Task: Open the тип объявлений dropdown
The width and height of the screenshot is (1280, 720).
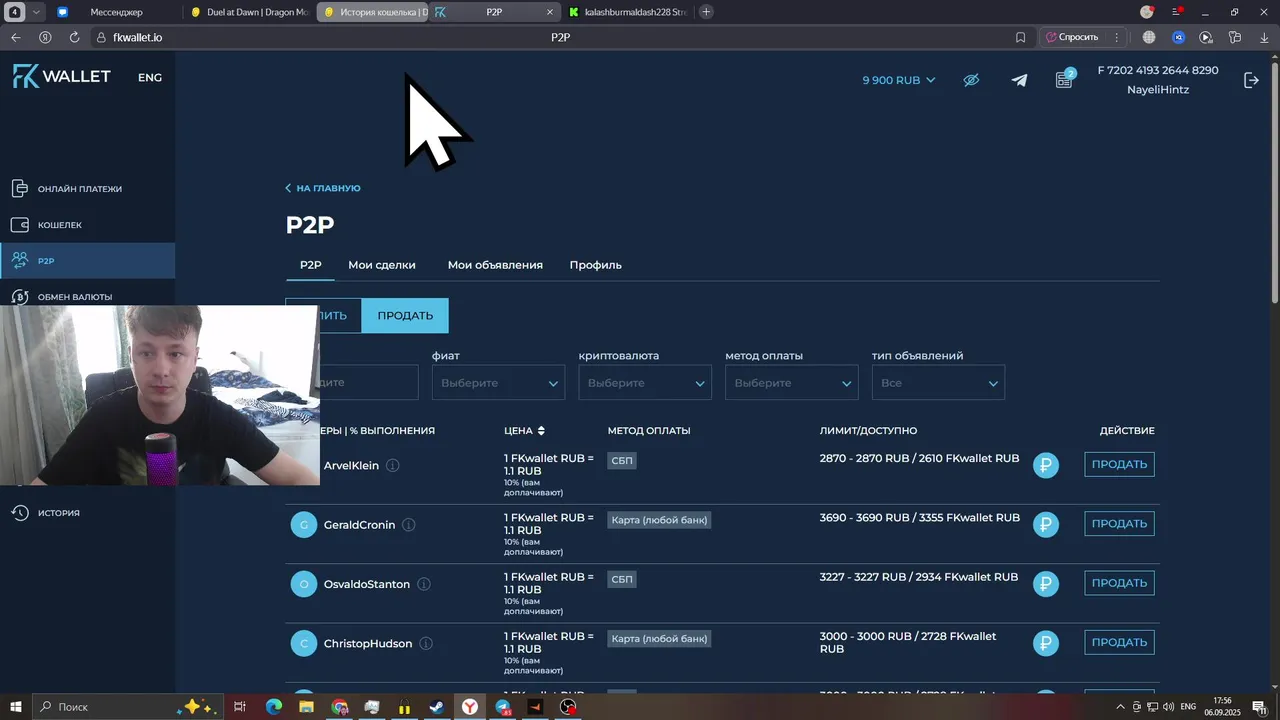Action: click(938, 383)
